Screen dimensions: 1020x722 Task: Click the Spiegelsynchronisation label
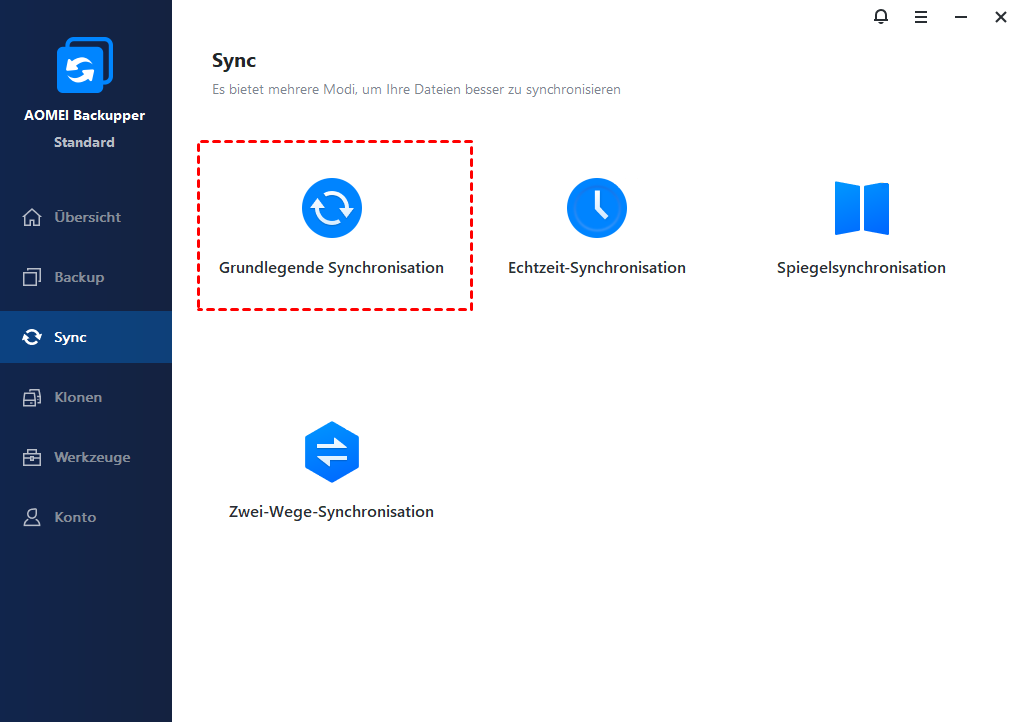coord(861,268)
